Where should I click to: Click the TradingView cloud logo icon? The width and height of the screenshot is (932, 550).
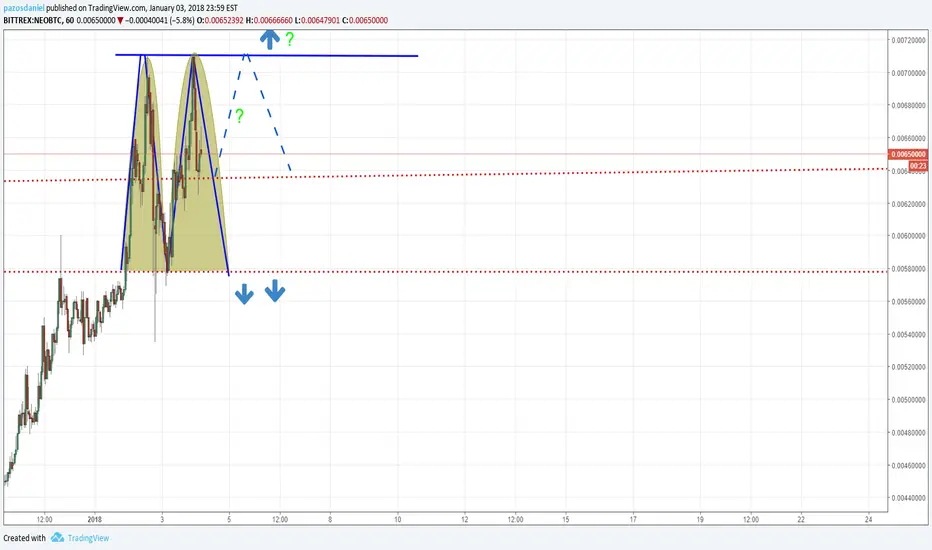click(x=57, y=538)
